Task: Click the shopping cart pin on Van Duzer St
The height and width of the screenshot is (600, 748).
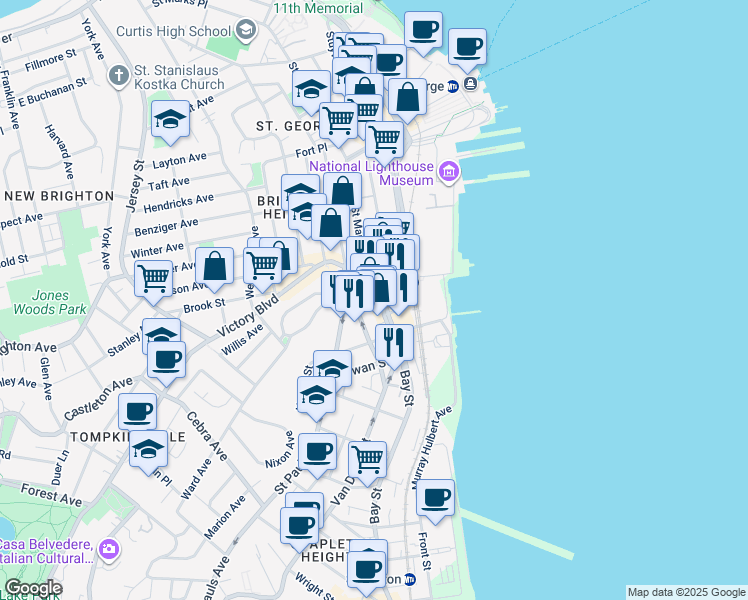Action: [x=367, y=464]
